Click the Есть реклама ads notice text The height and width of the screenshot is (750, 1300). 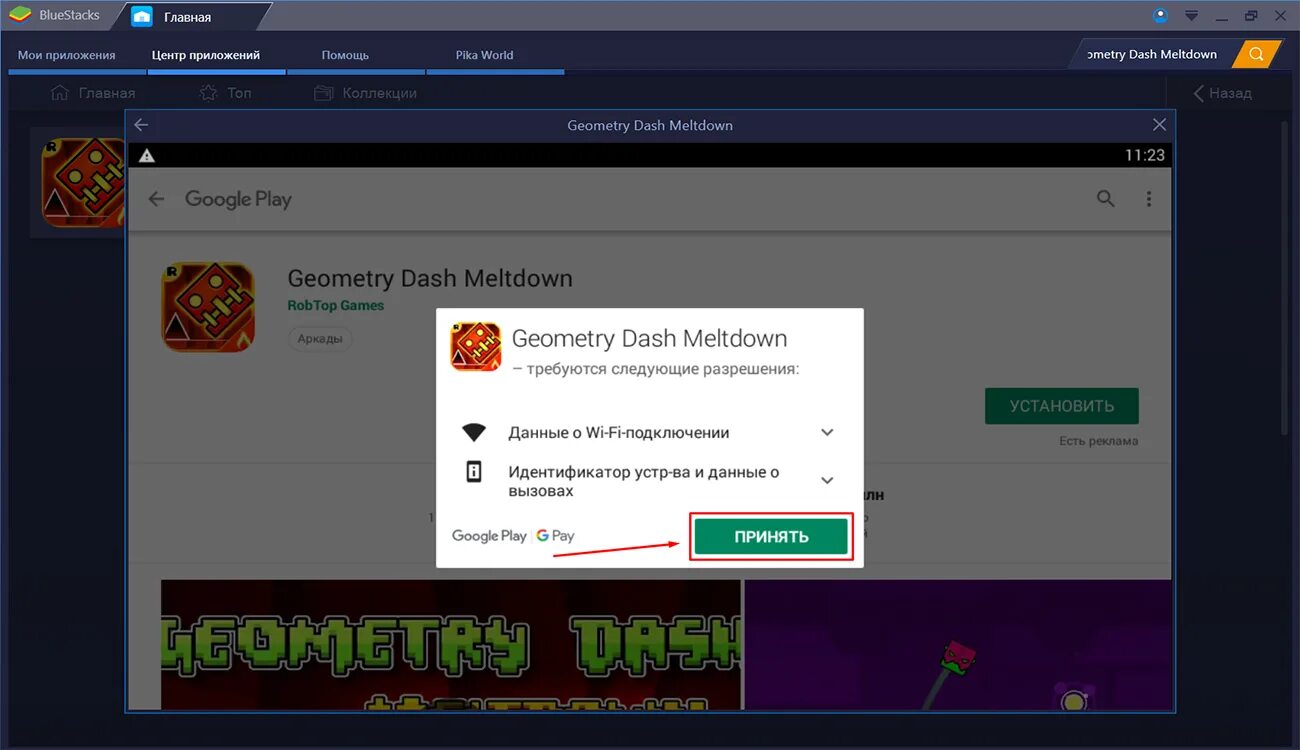pos(1099,441)
